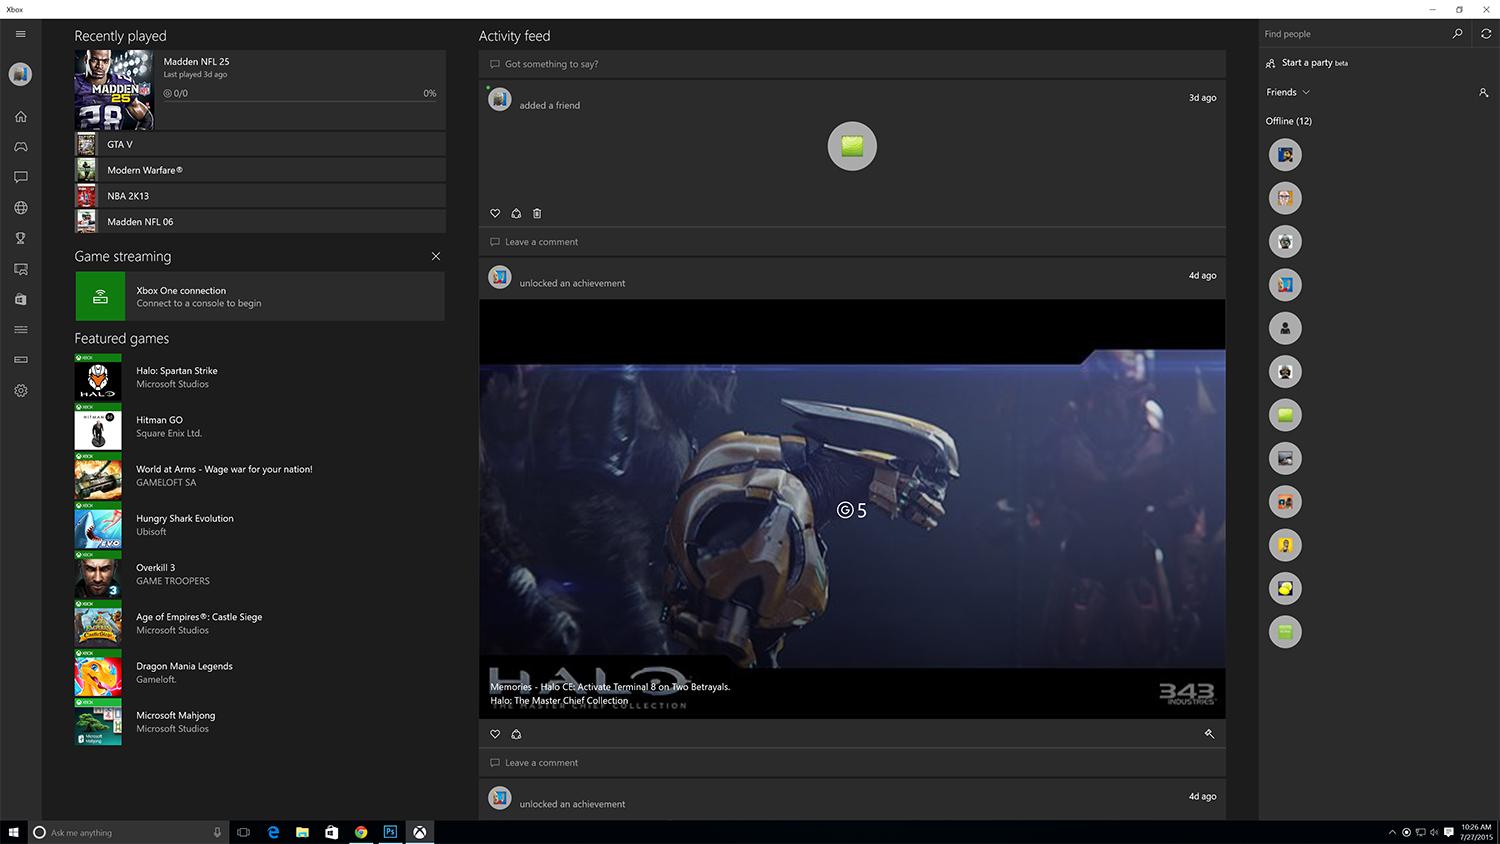
Task: Click the Offline (12) friends header
Action: click(1289, 121)
